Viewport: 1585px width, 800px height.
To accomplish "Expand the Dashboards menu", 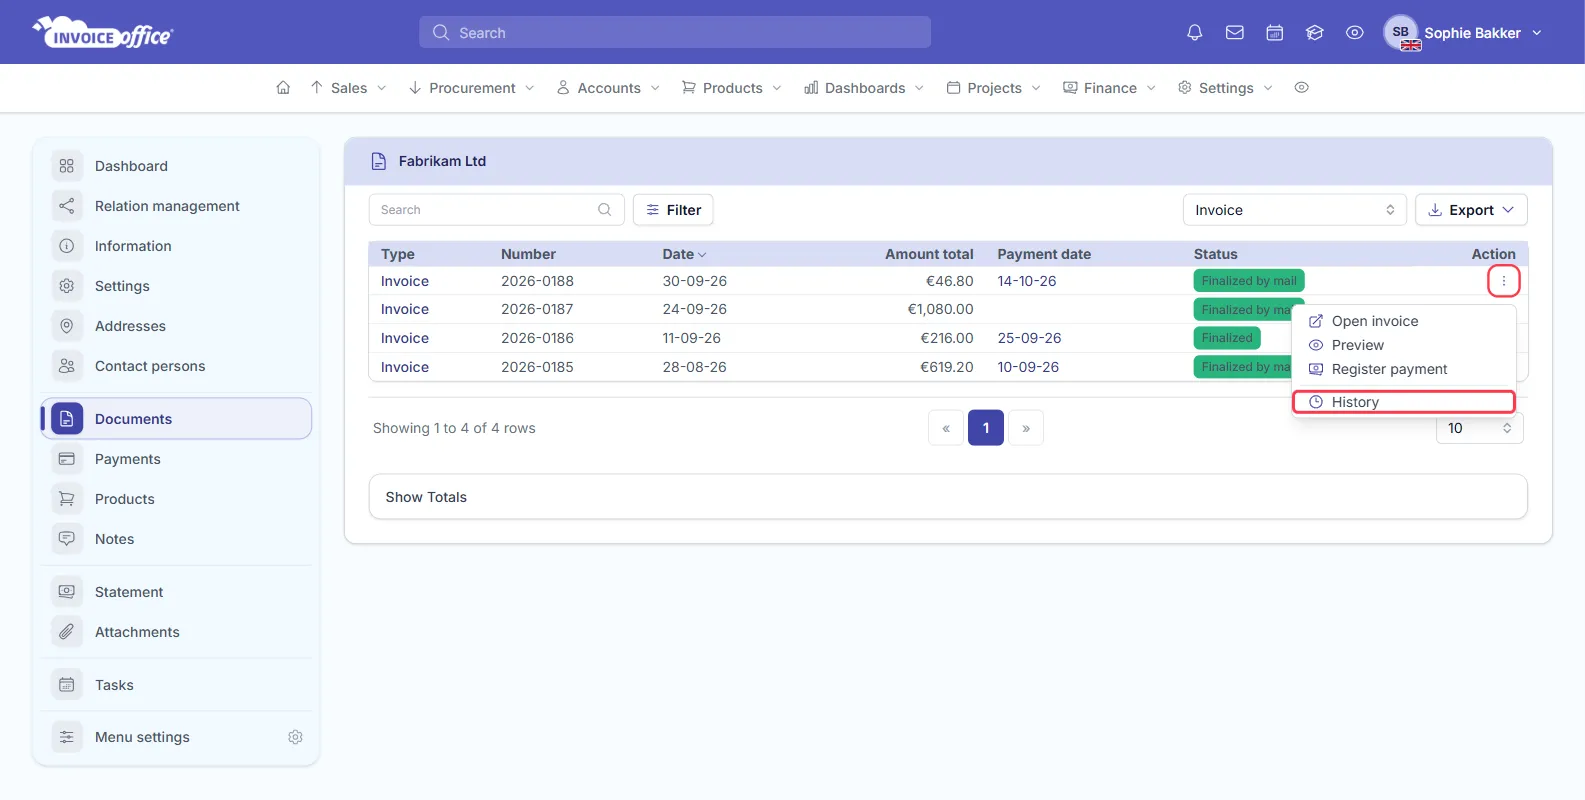I will pyautogui.click(x=864, y=88).
